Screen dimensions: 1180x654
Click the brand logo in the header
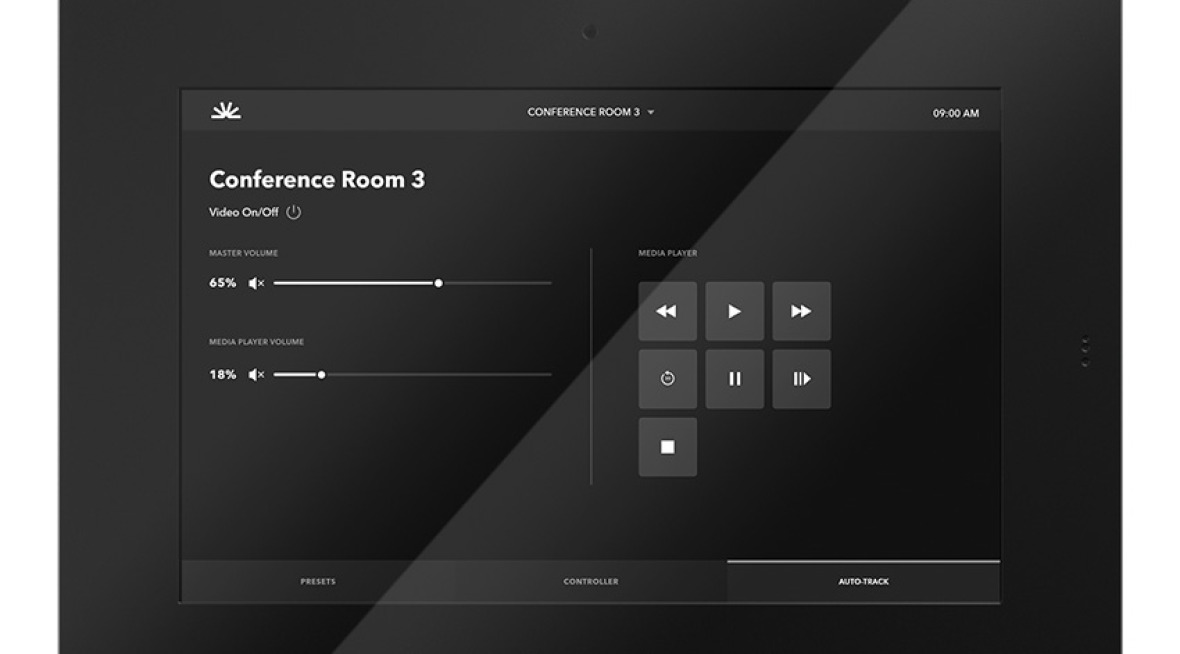(x=225, y=112)
